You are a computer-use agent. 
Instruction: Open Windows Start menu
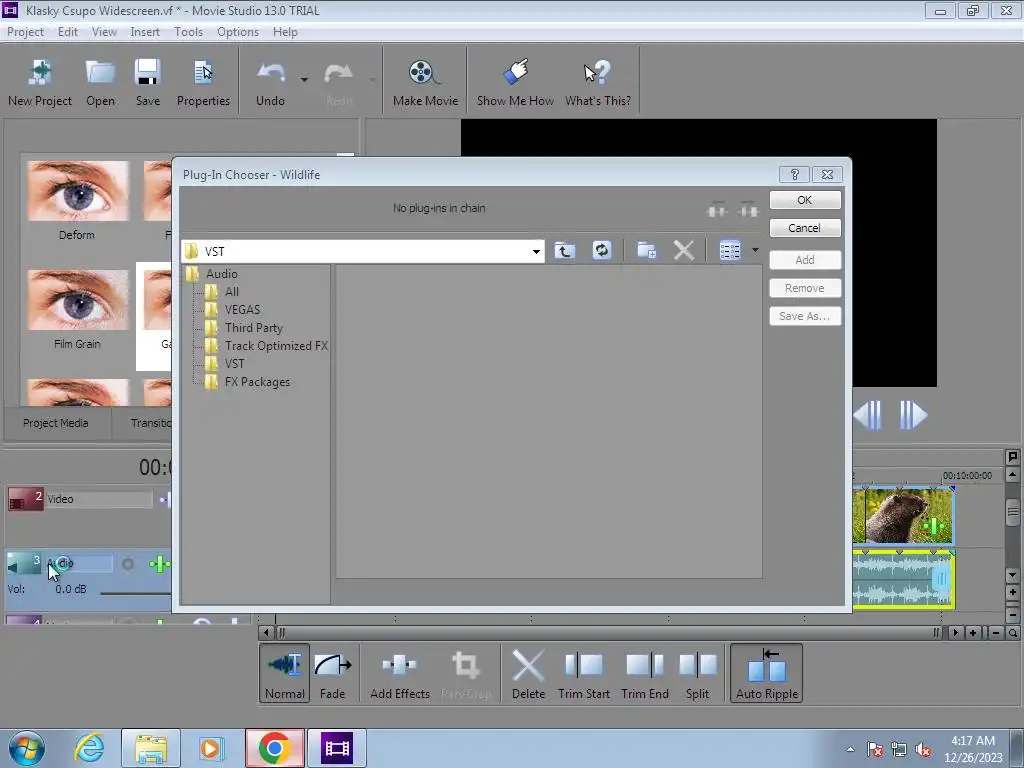click(27, 748)
